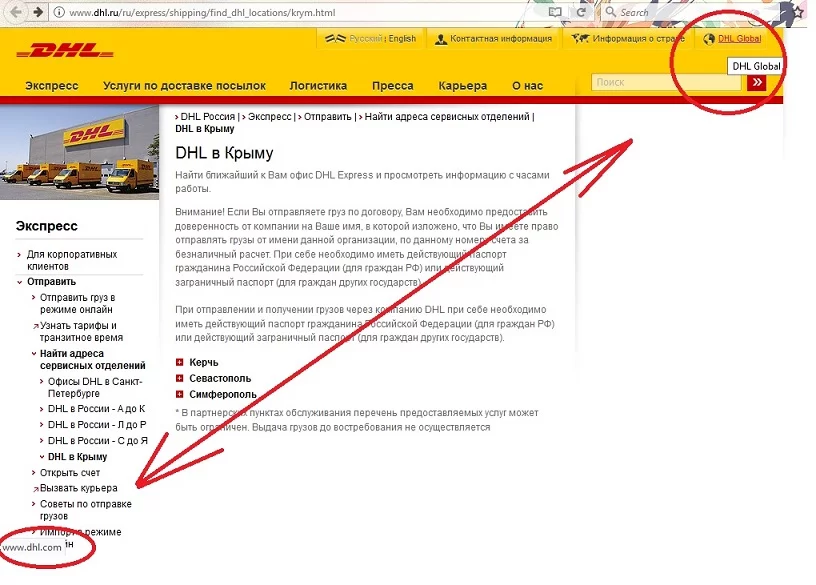Click external arrow icon beside Вызвать курьера
The image size is (816, 585).
click(36, 489)
